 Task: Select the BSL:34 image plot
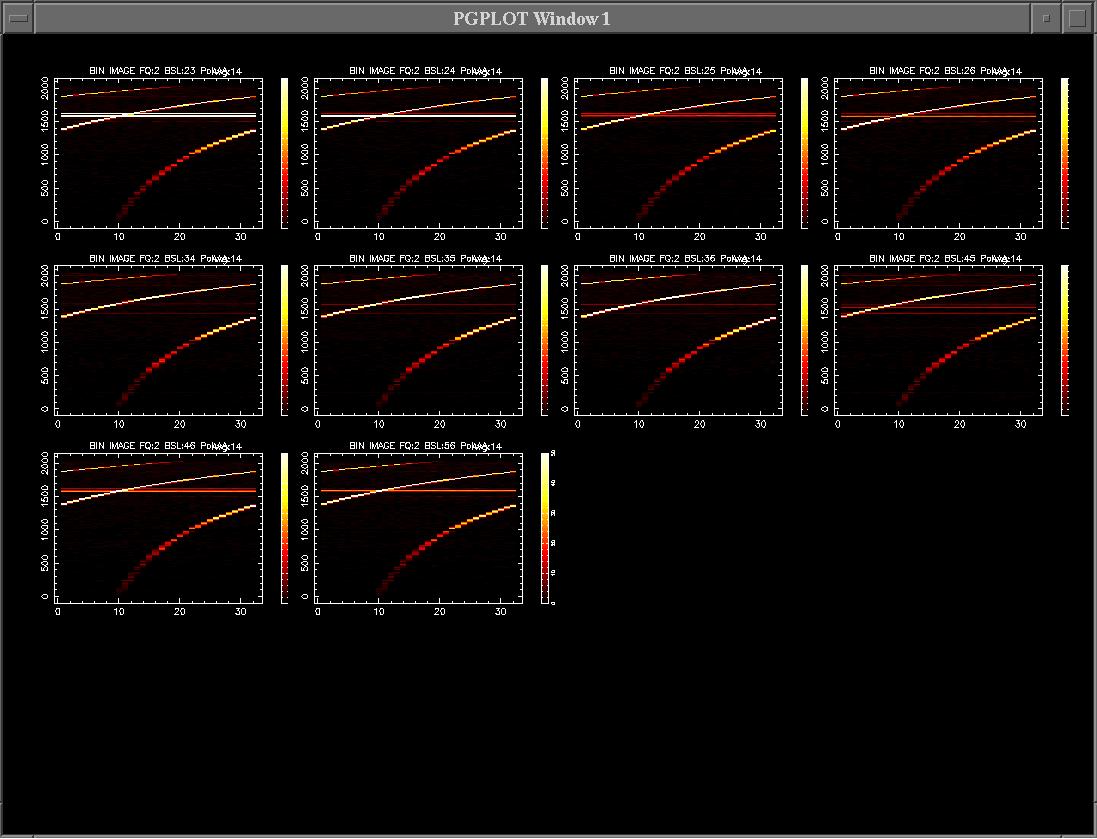158,340
